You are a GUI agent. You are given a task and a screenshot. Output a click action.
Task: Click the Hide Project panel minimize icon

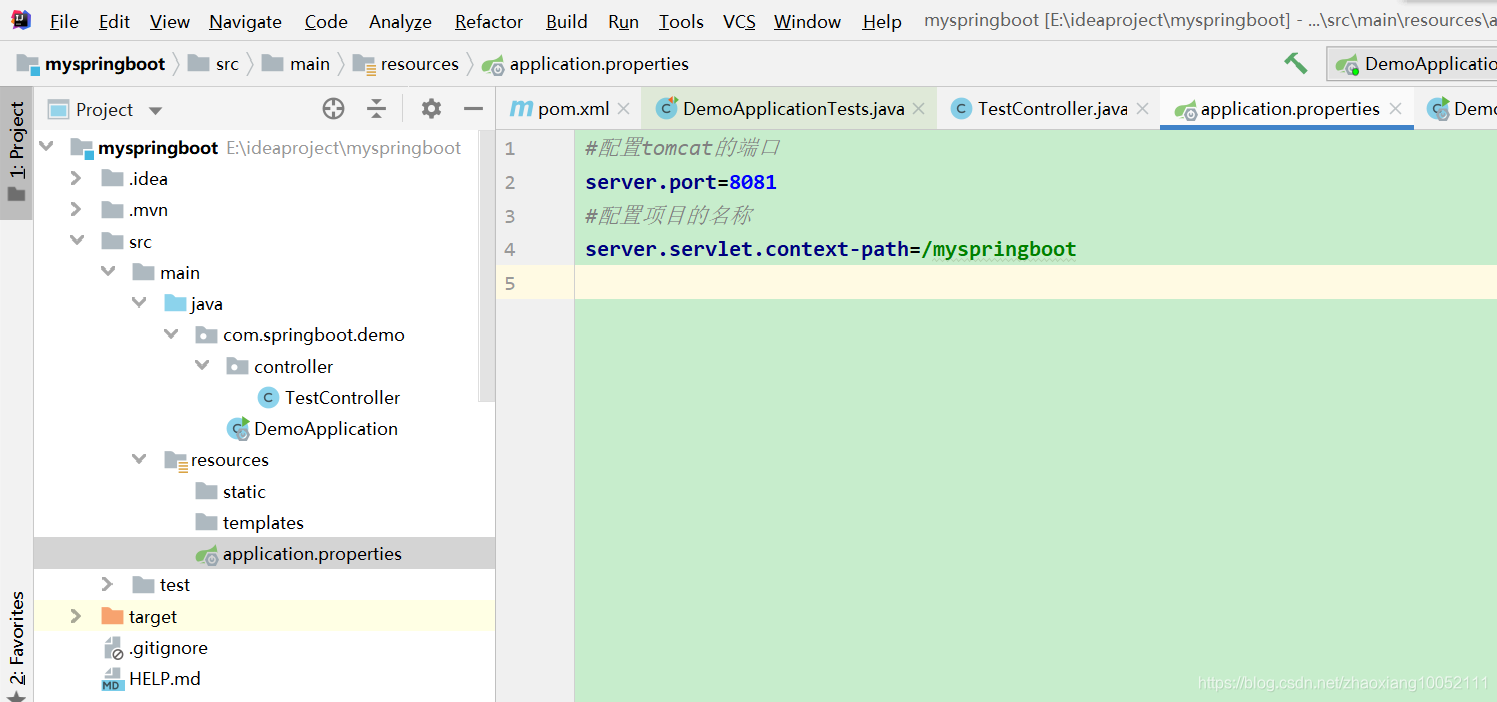pos(473,108)
